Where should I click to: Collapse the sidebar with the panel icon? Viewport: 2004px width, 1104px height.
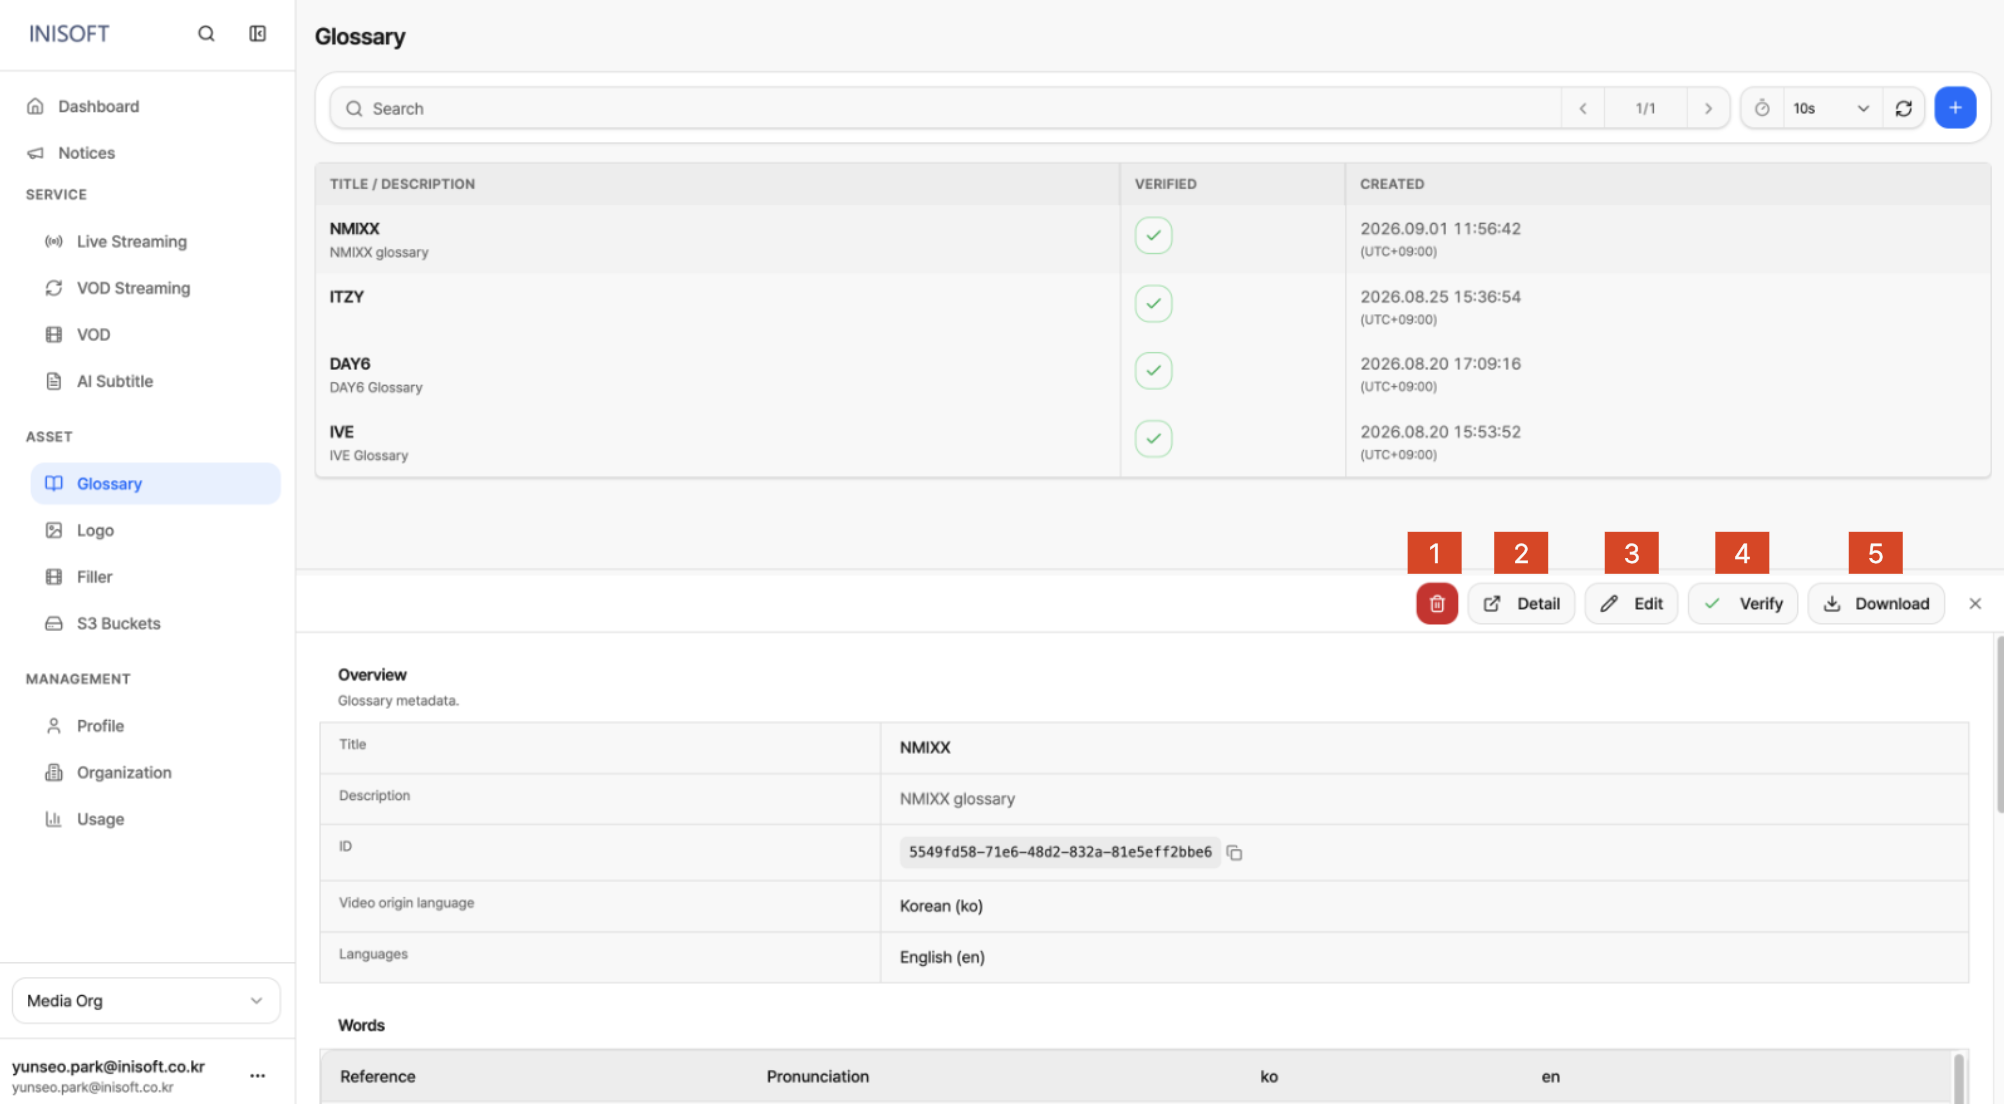258,34
